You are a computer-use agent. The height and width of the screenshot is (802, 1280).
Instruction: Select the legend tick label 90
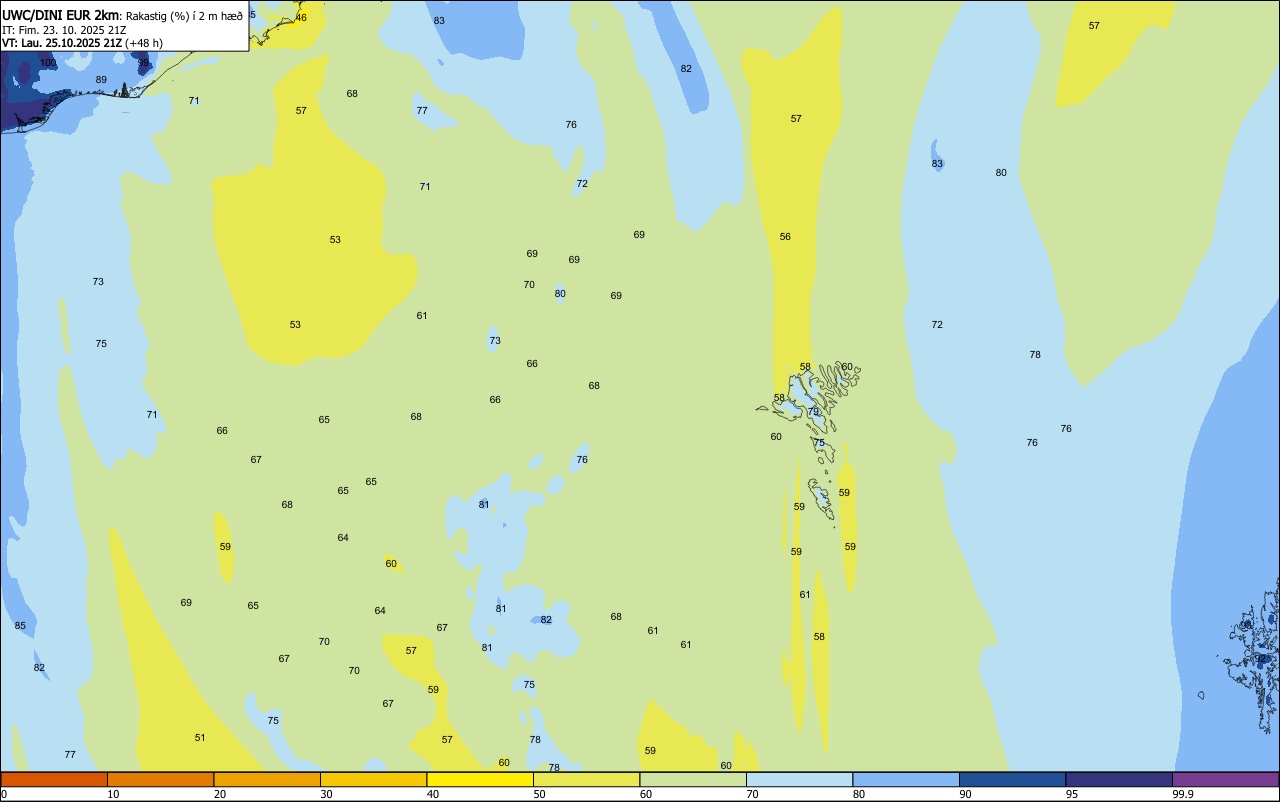coord(965,794)
